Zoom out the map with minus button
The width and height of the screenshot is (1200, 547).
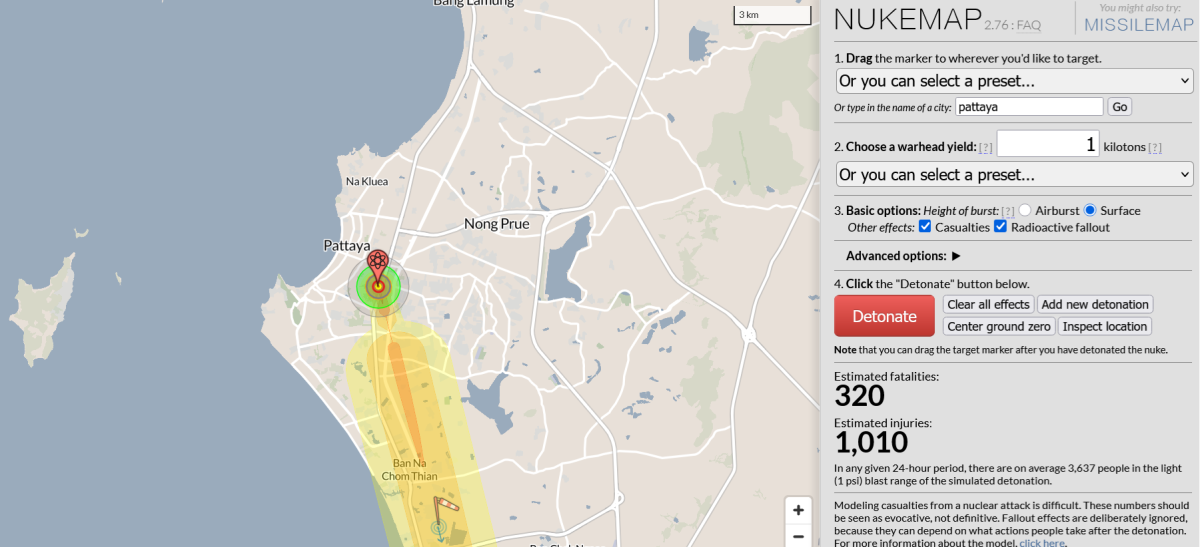798,536
